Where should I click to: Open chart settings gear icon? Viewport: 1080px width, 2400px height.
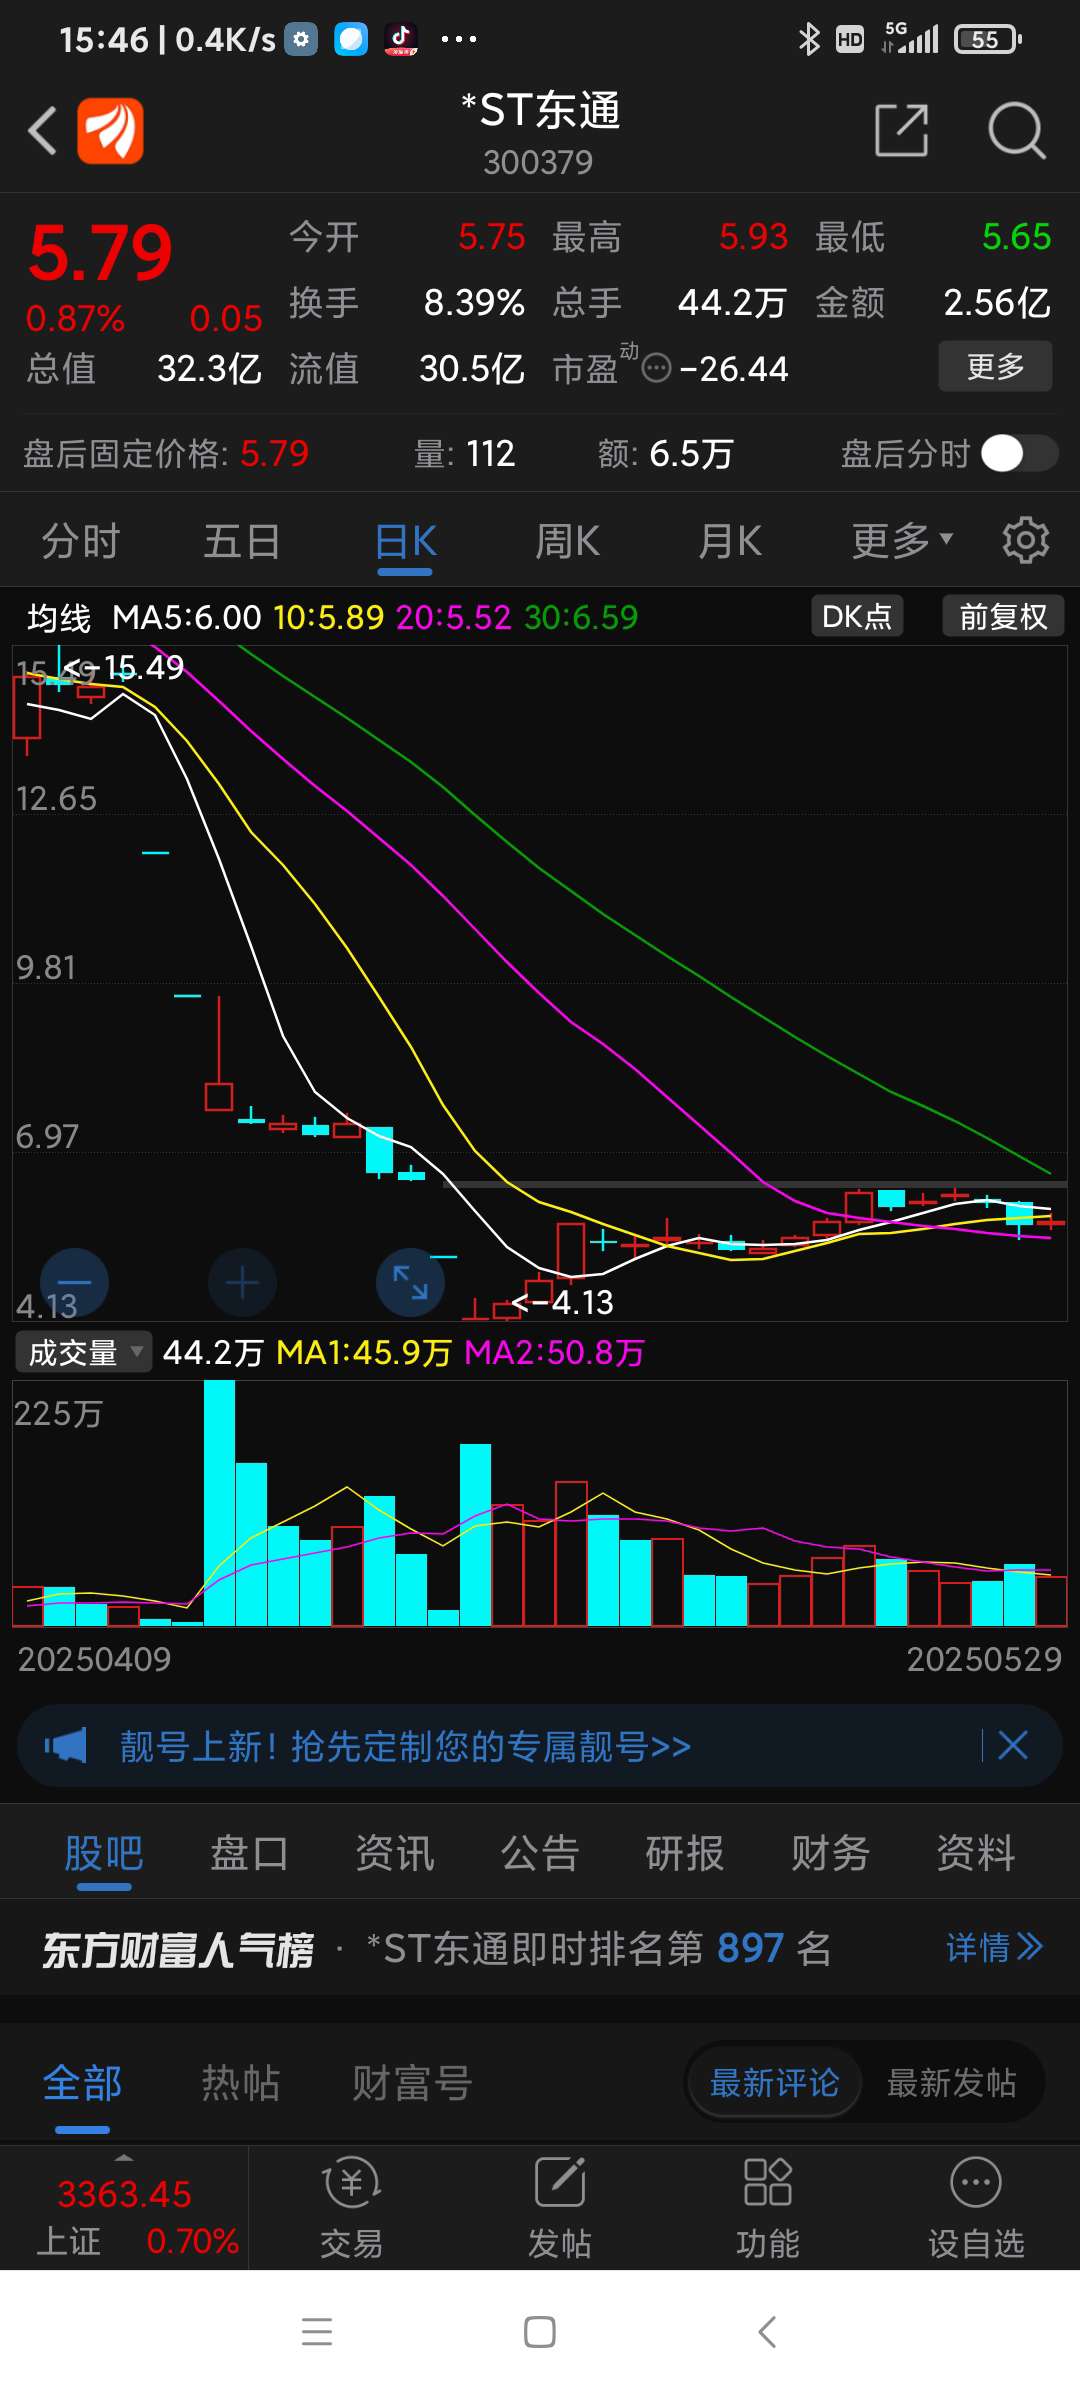click(x=1026, y=540)
